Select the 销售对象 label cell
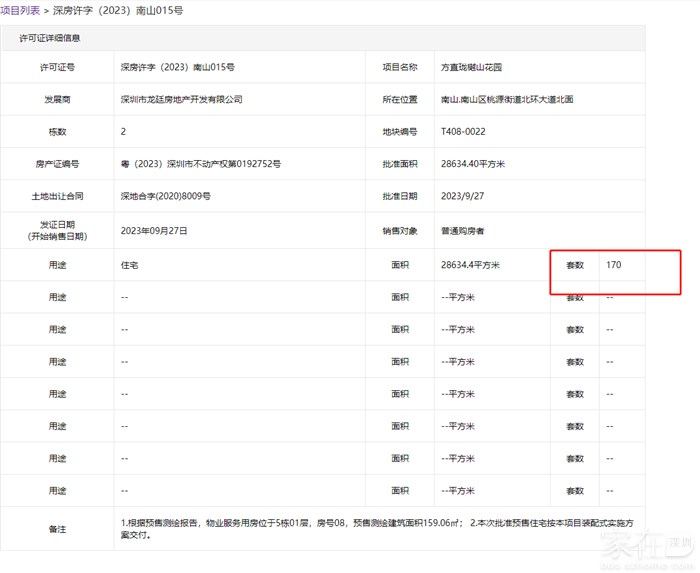The height and width of the screenshot is (573, 700). pyautogui.click(x=400, y=230)
